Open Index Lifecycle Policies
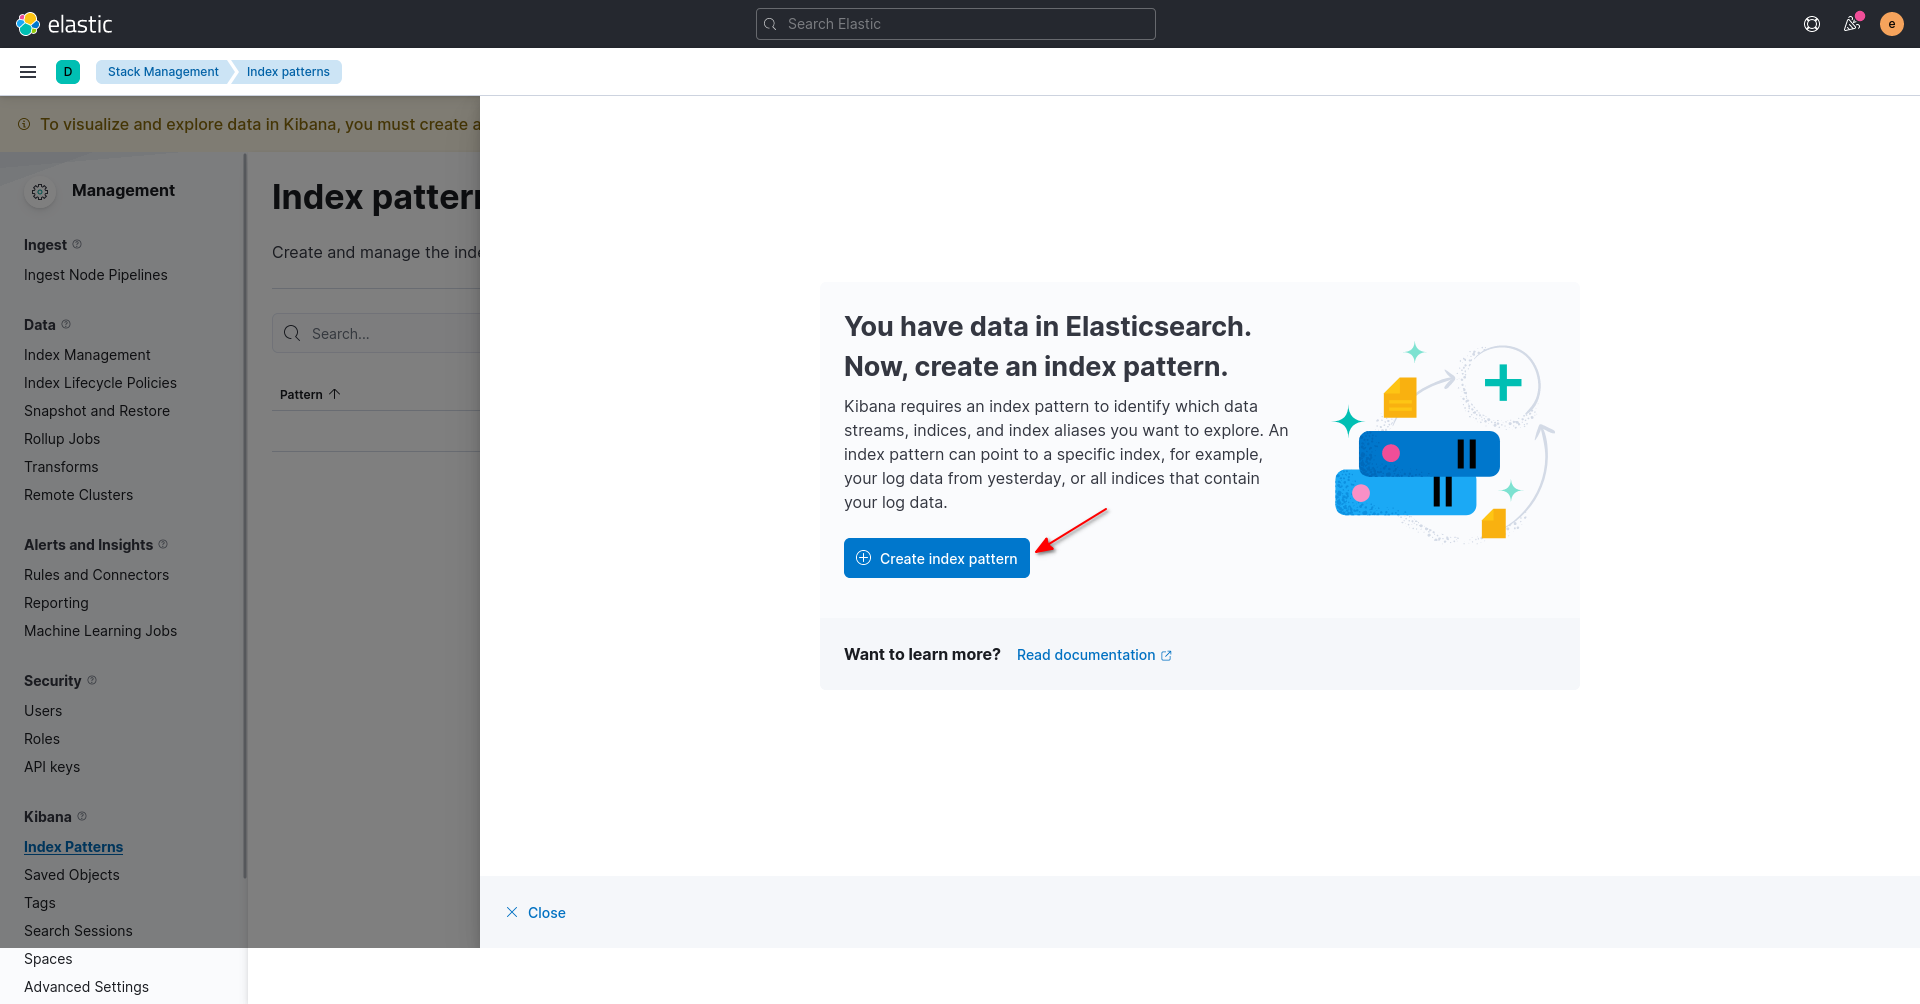 100,383
